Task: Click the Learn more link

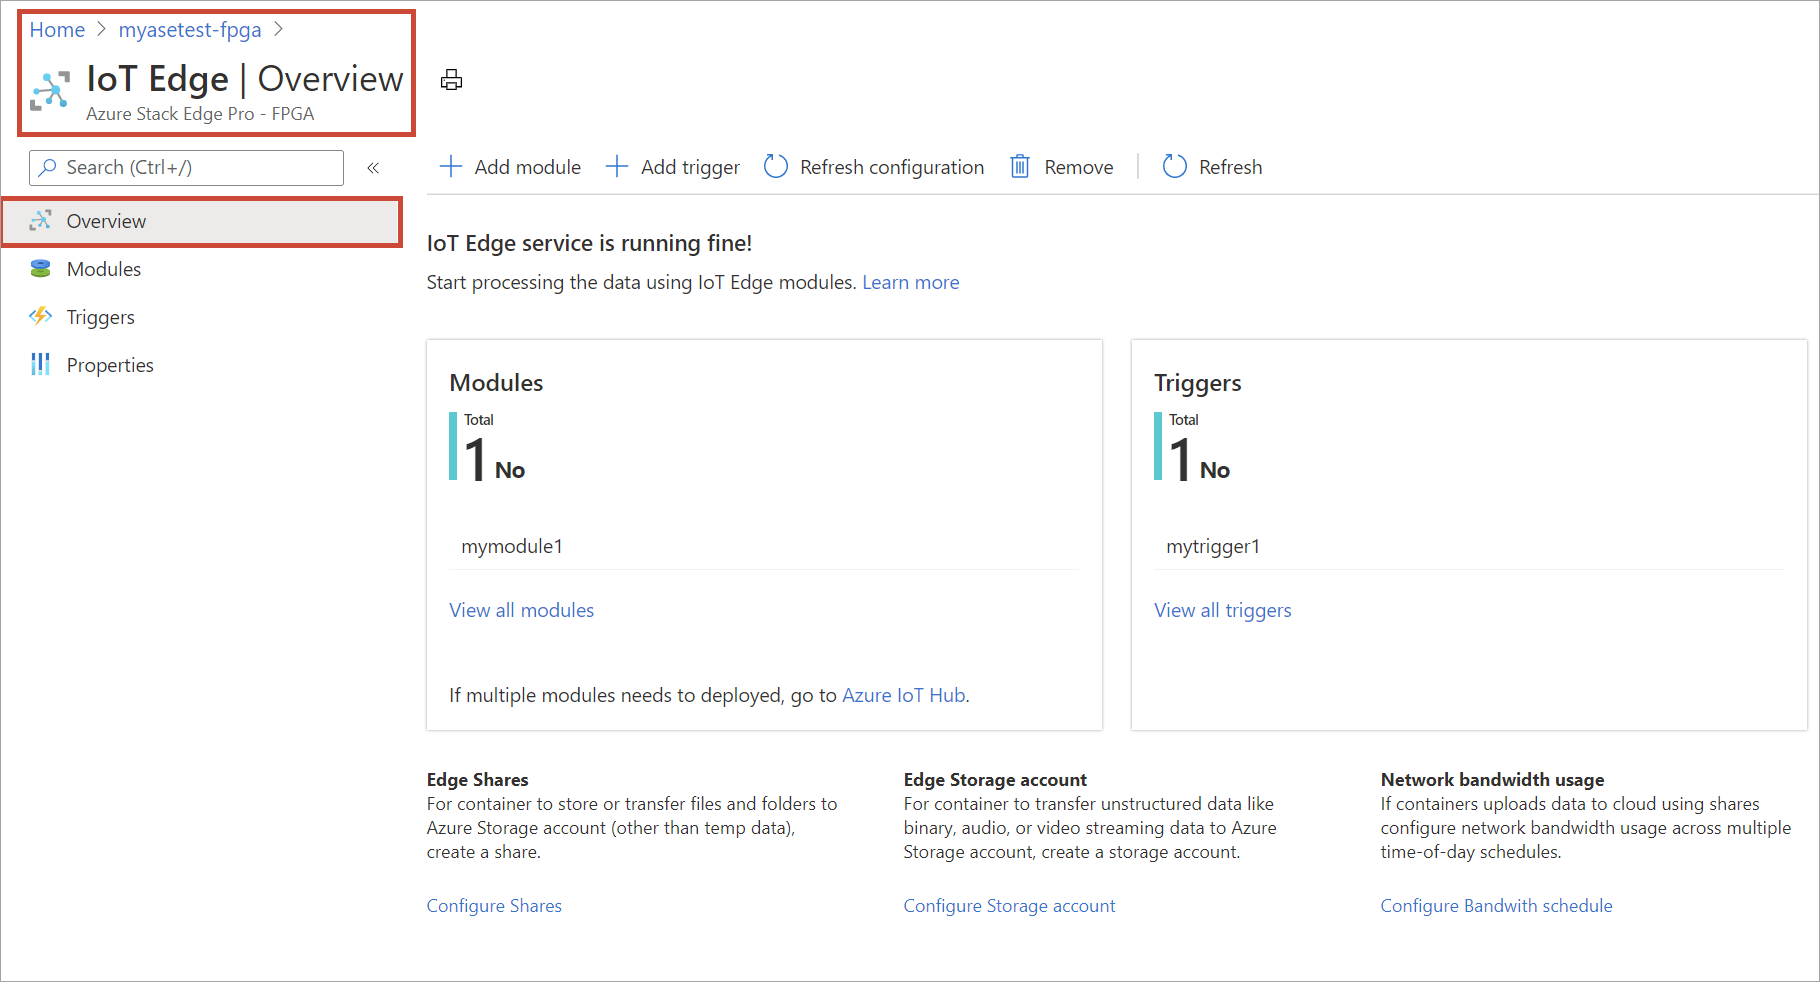Action: click(910, 282)
